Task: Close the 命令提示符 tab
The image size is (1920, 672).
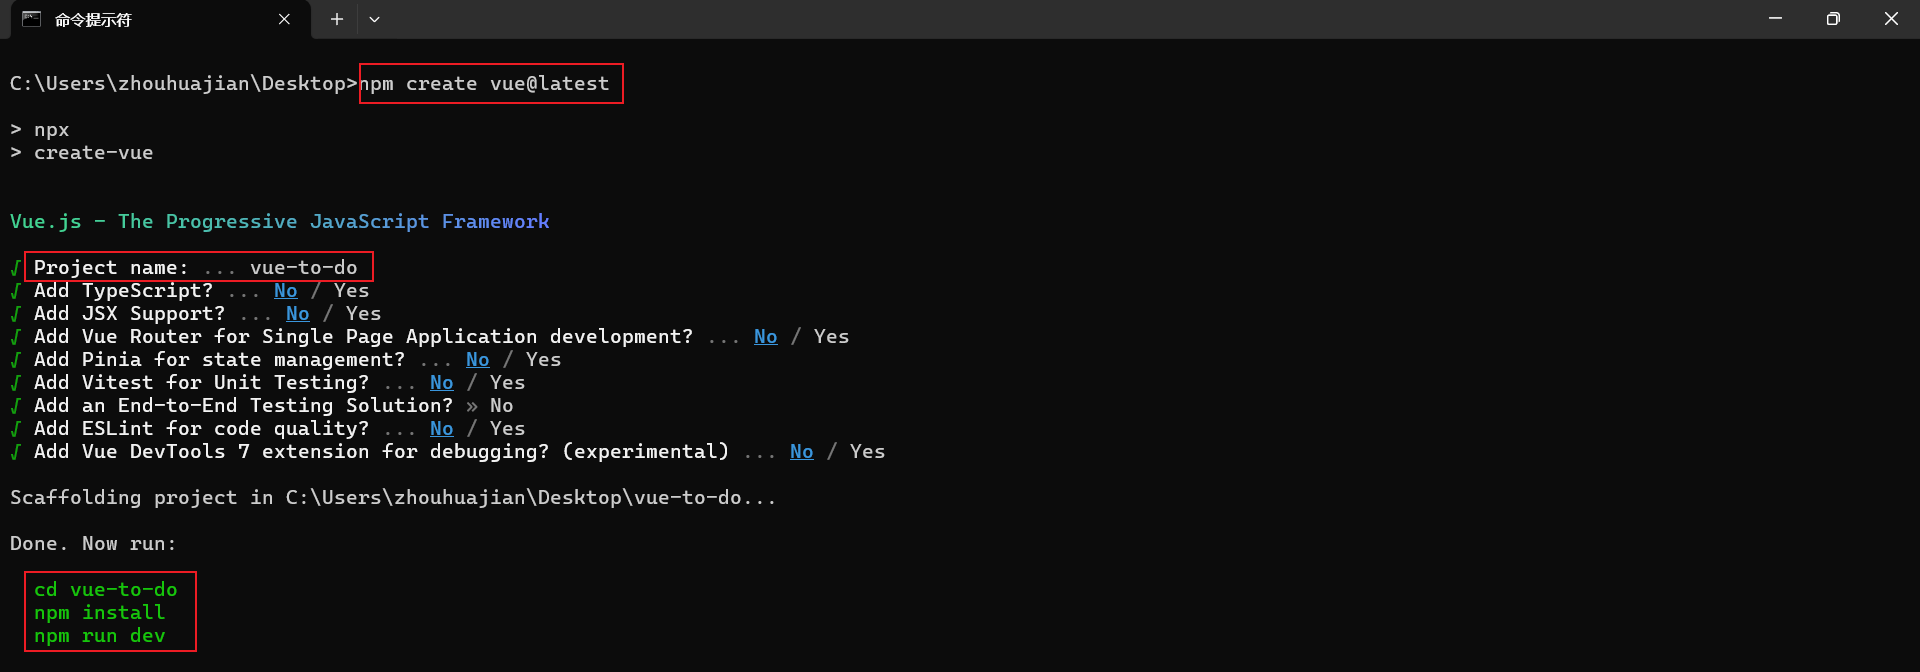Action: coord(284,19)
